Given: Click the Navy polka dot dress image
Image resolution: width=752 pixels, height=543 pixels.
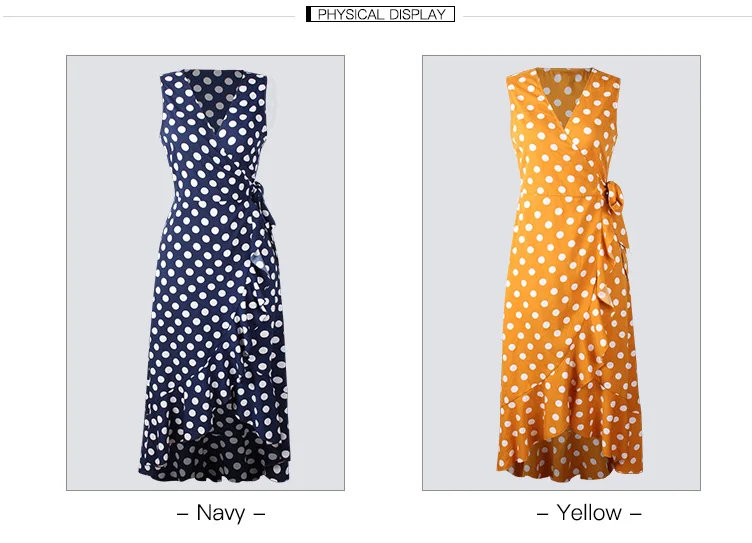Looking at the screenshot, I should tap(205, 272).
